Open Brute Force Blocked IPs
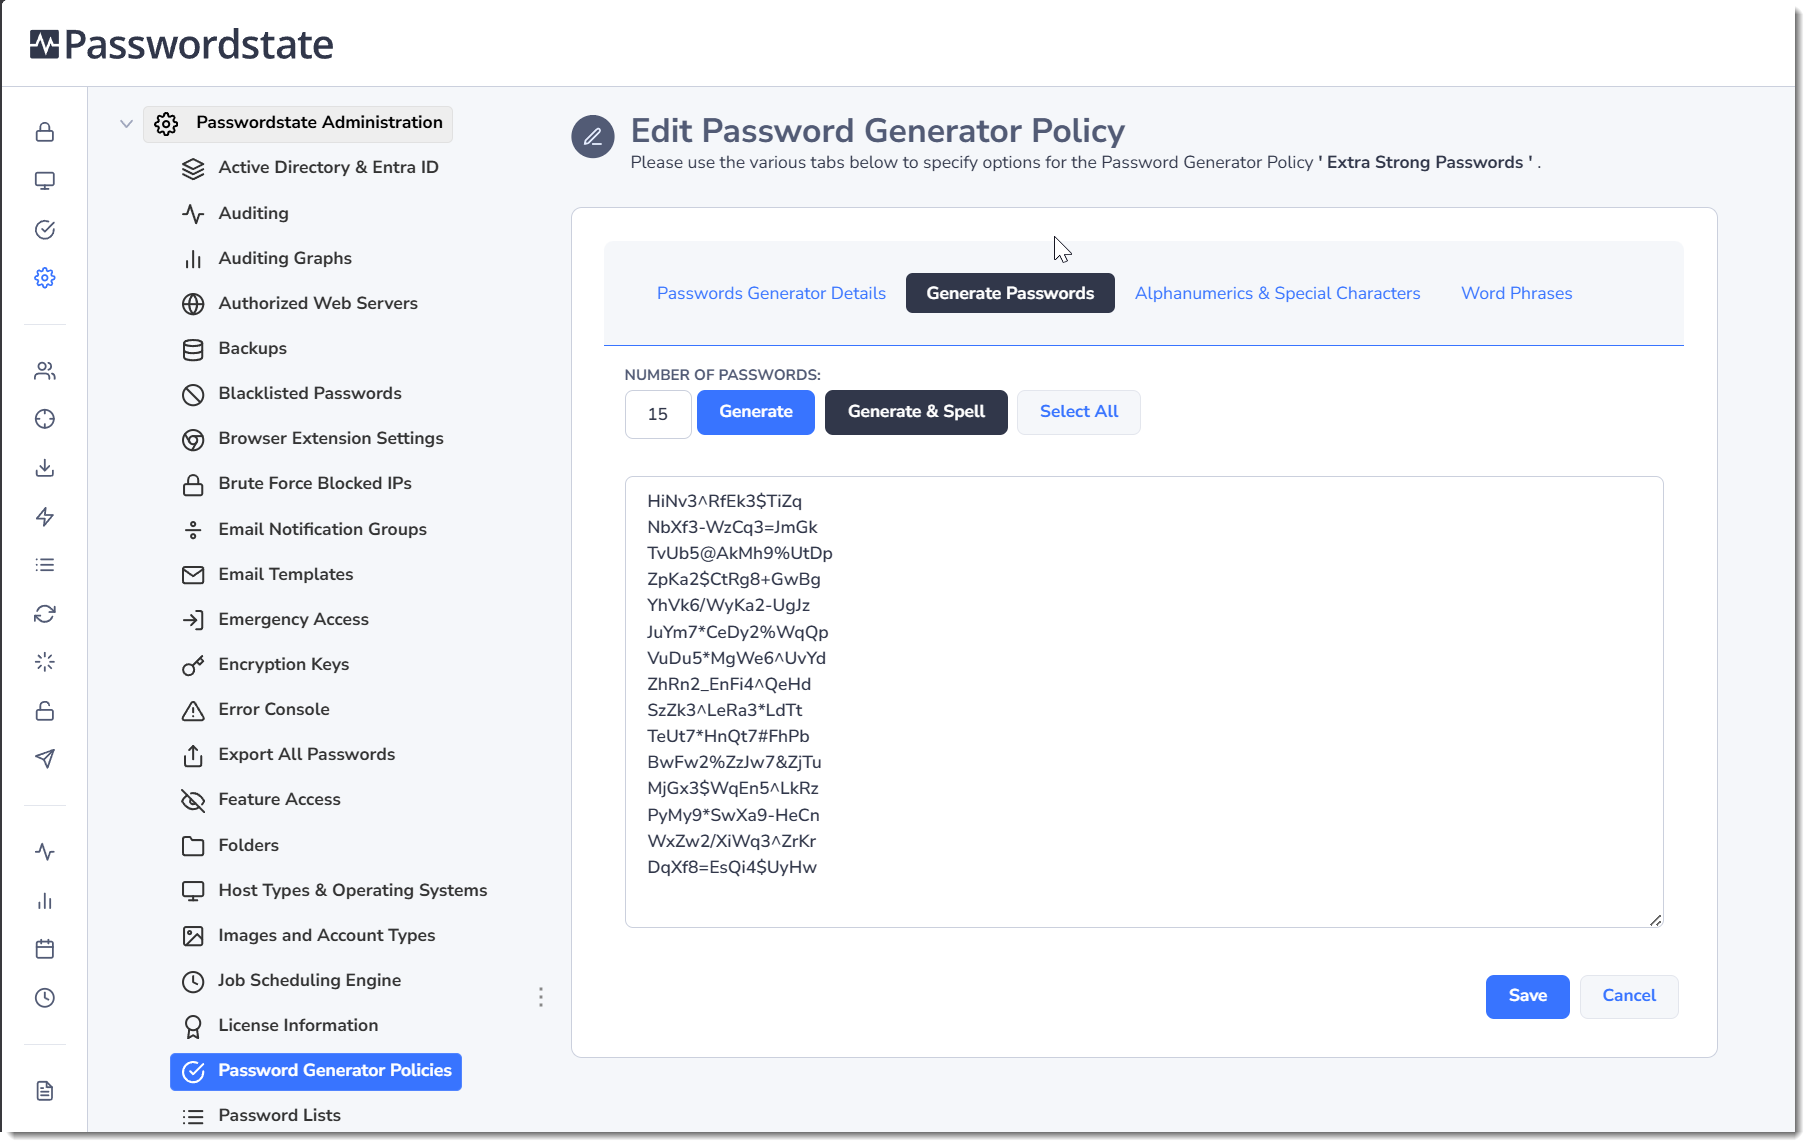The image size is (1810, 1147). (315, 483)
